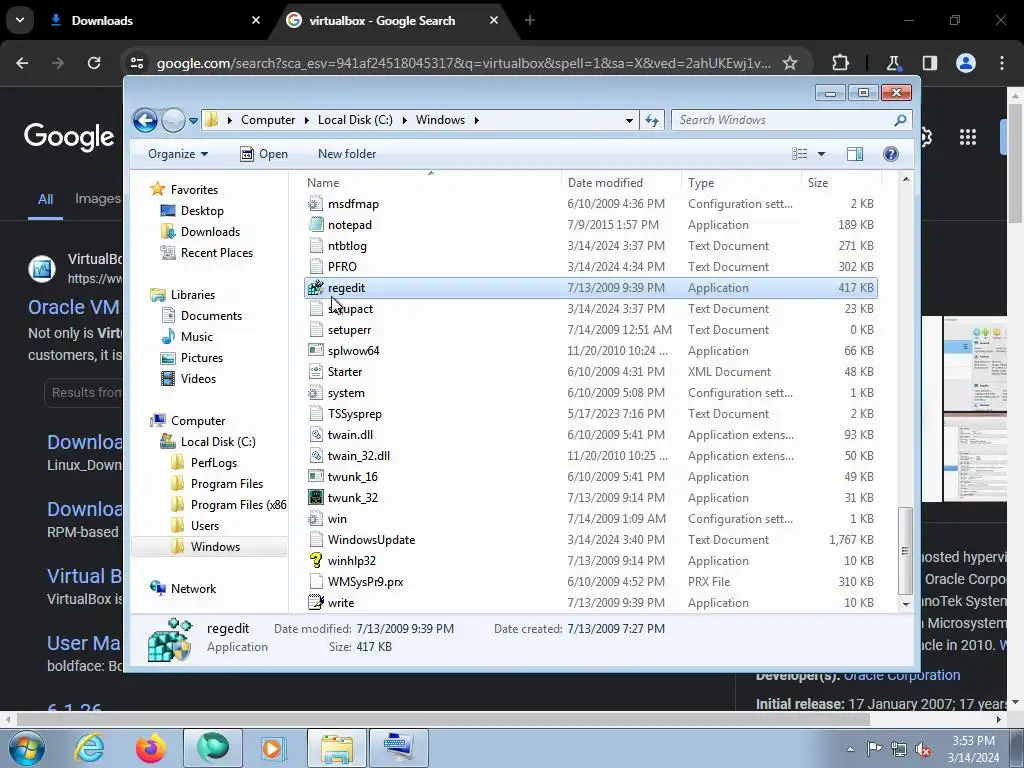
Task: Open Windows Start menu
Action: [27, 748]
